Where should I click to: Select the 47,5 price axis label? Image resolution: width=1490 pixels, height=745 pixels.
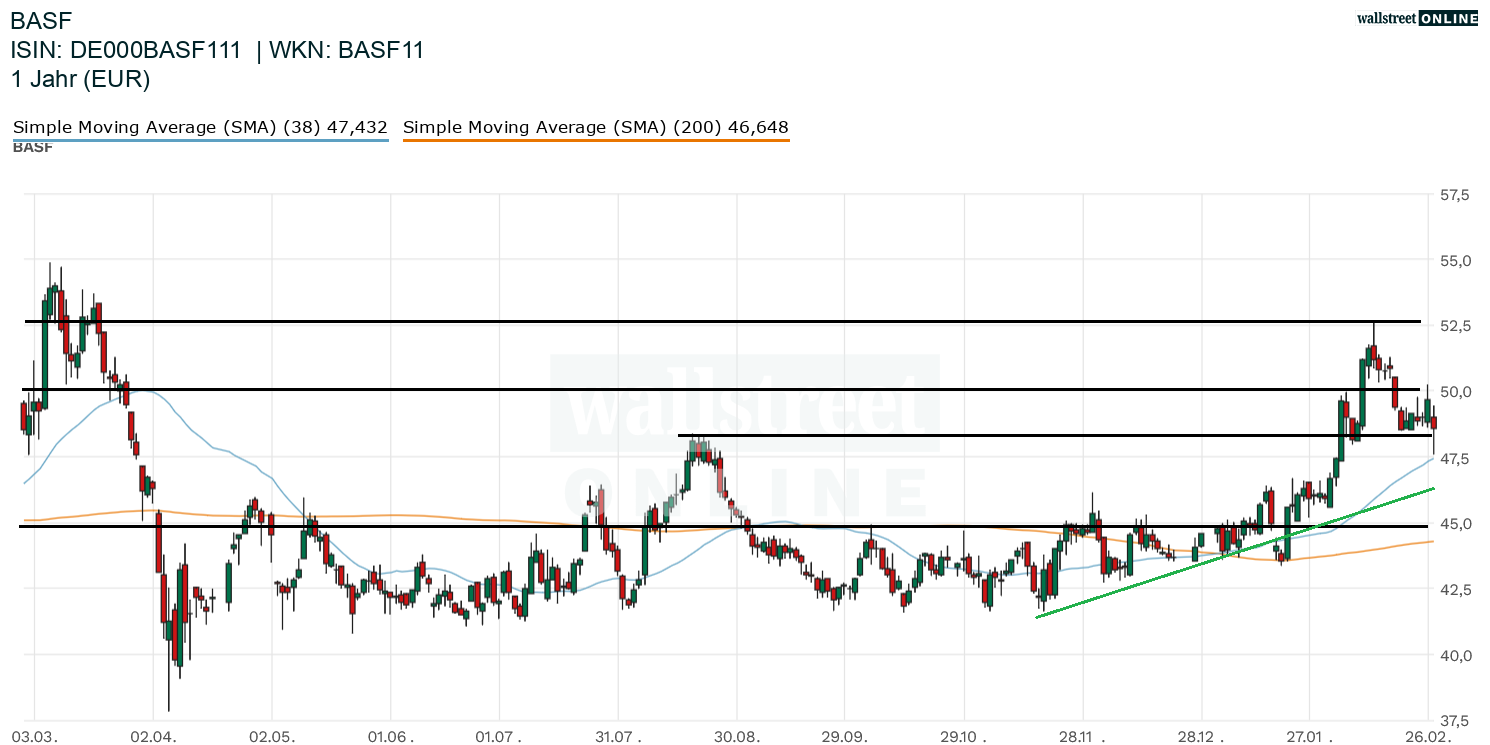point(1454,458)
